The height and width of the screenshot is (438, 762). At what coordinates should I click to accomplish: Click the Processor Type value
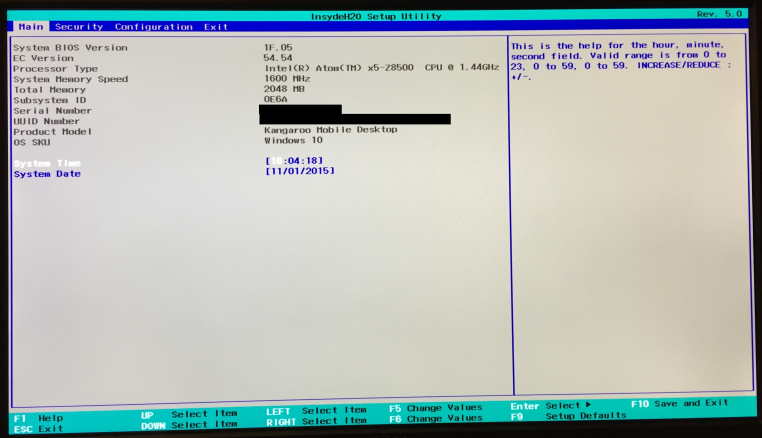(x=380, y=69)
